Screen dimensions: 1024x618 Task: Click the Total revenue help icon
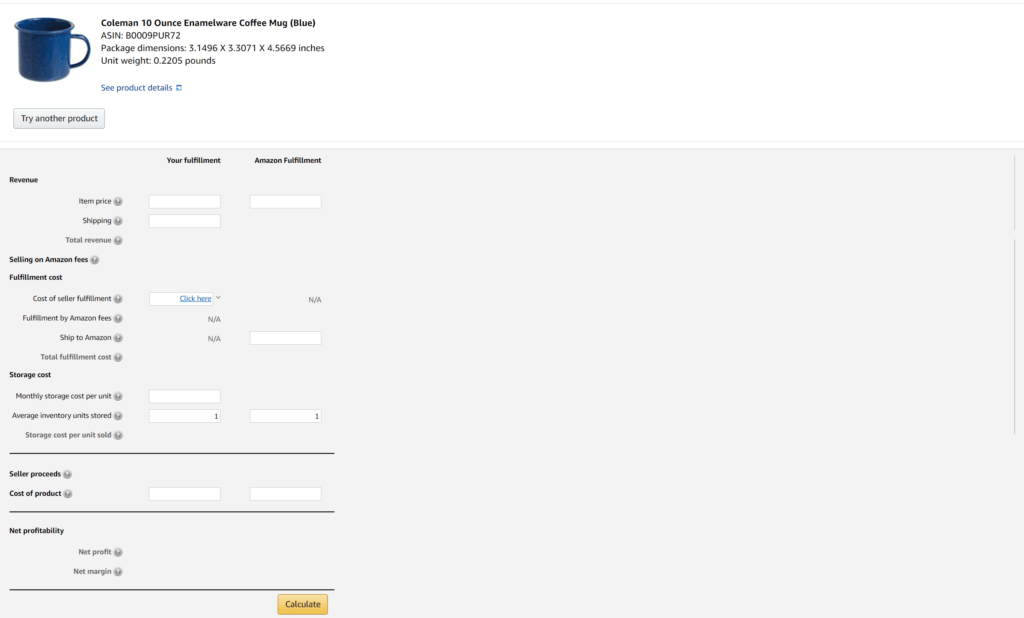pos(120,240)
